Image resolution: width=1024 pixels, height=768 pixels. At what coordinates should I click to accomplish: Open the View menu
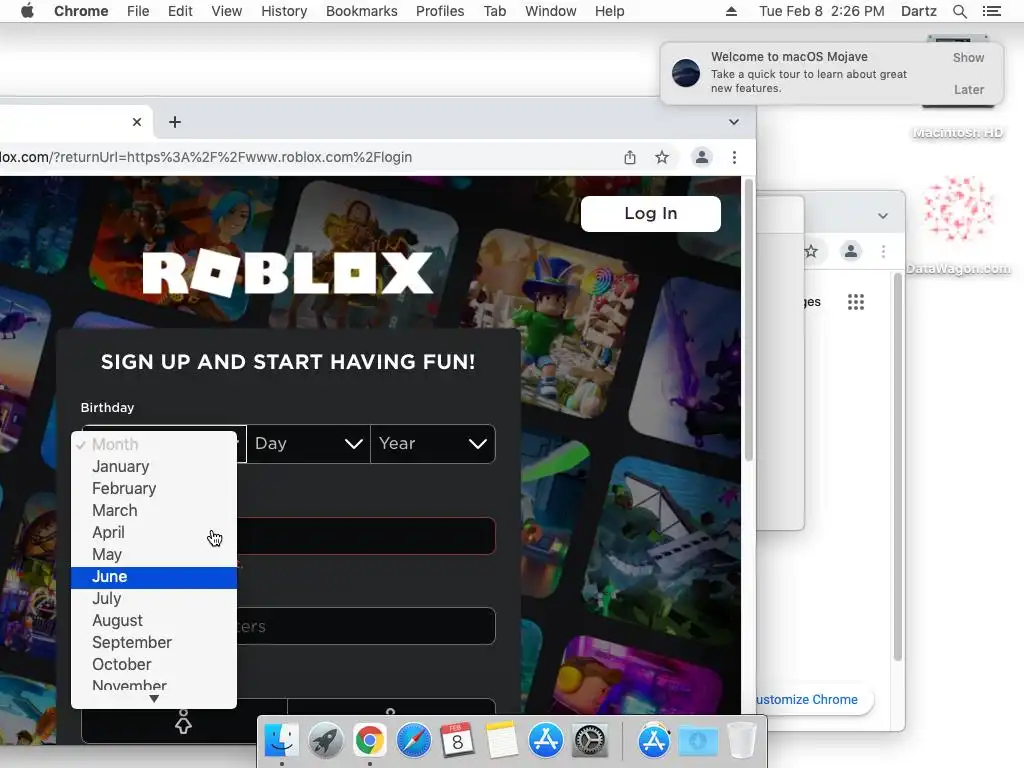coord(227,11)
